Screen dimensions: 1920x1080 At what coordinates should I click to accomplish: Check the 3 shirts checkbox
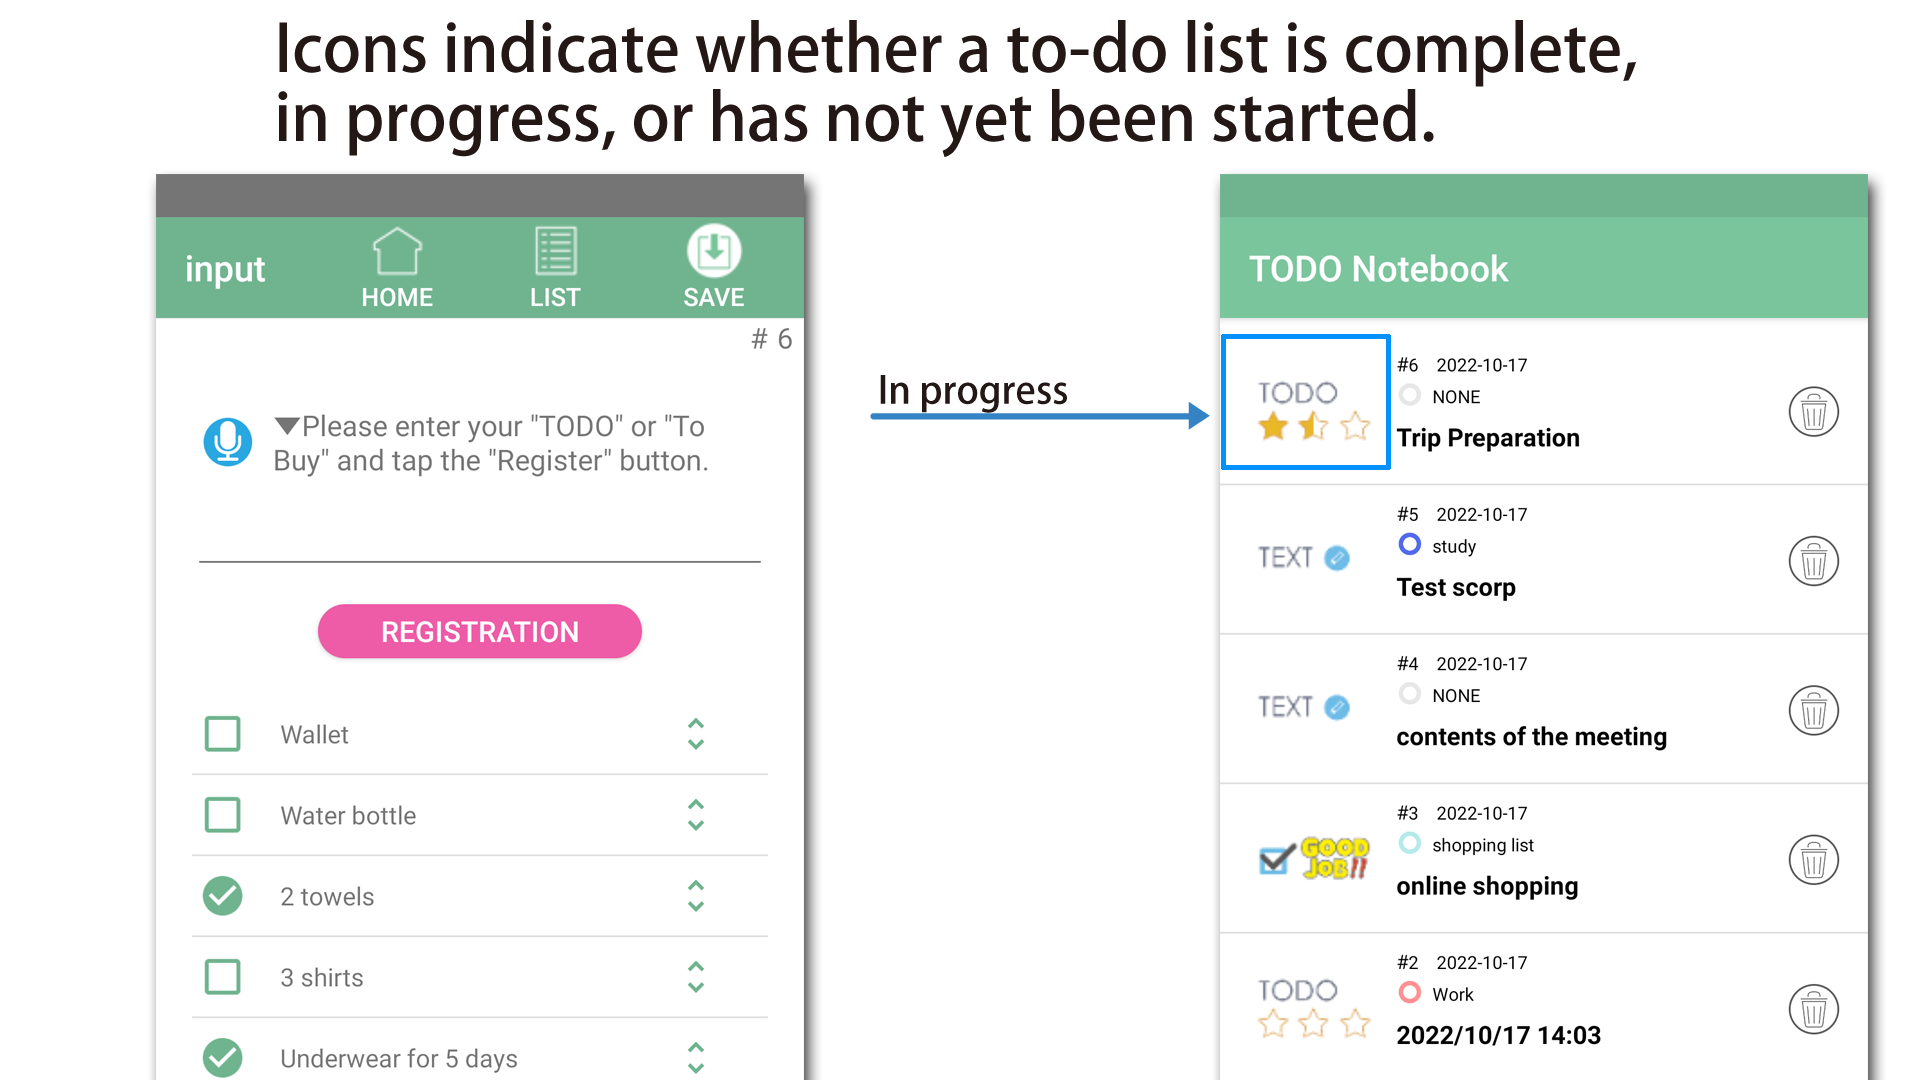click(x=222, y=977)
